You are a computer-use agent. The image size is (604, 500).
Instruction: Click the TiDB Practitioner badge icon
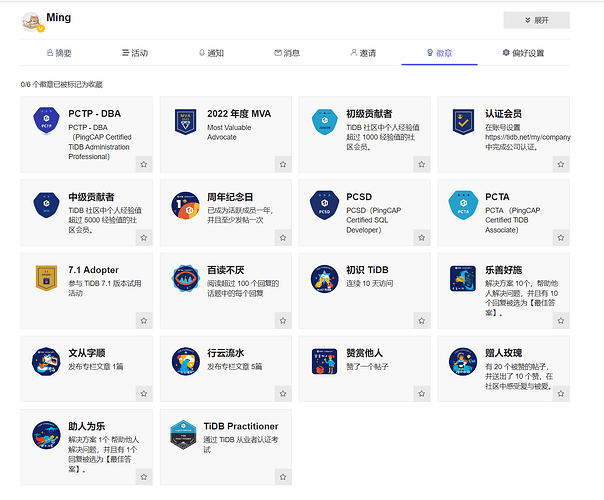click(184, 435)
